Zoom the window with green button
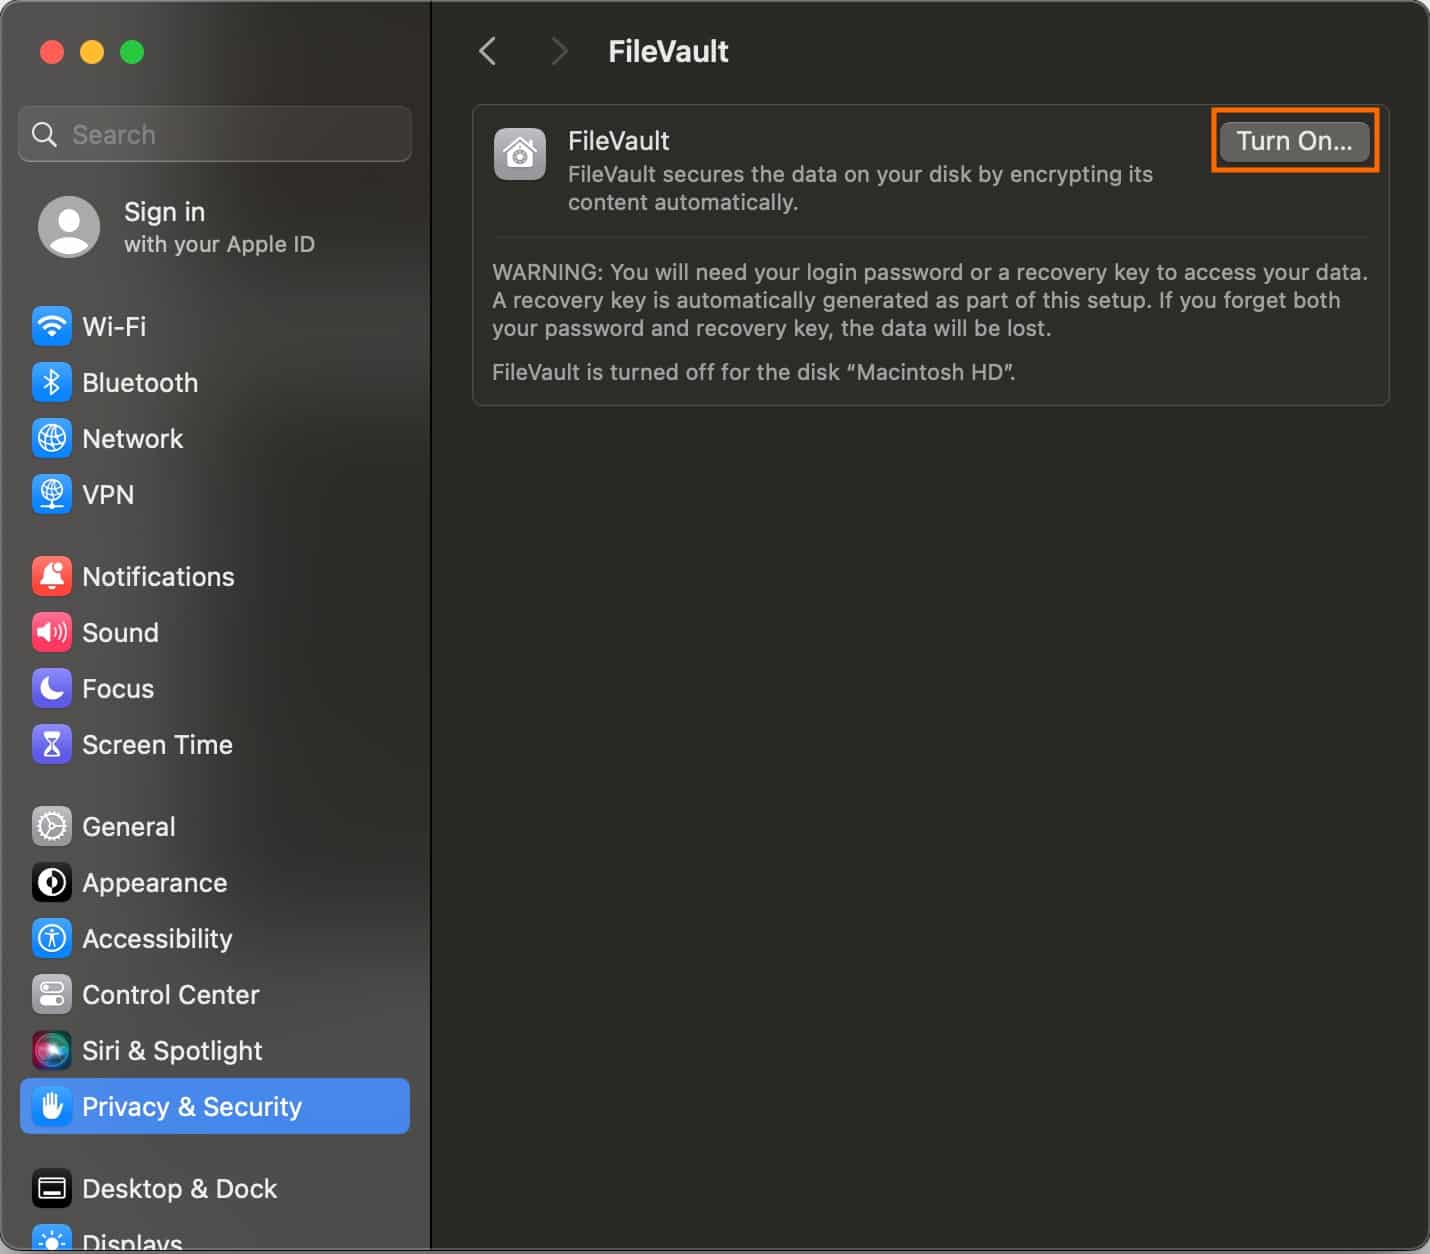This screenshot has width=1430, height=1254. 132,52
